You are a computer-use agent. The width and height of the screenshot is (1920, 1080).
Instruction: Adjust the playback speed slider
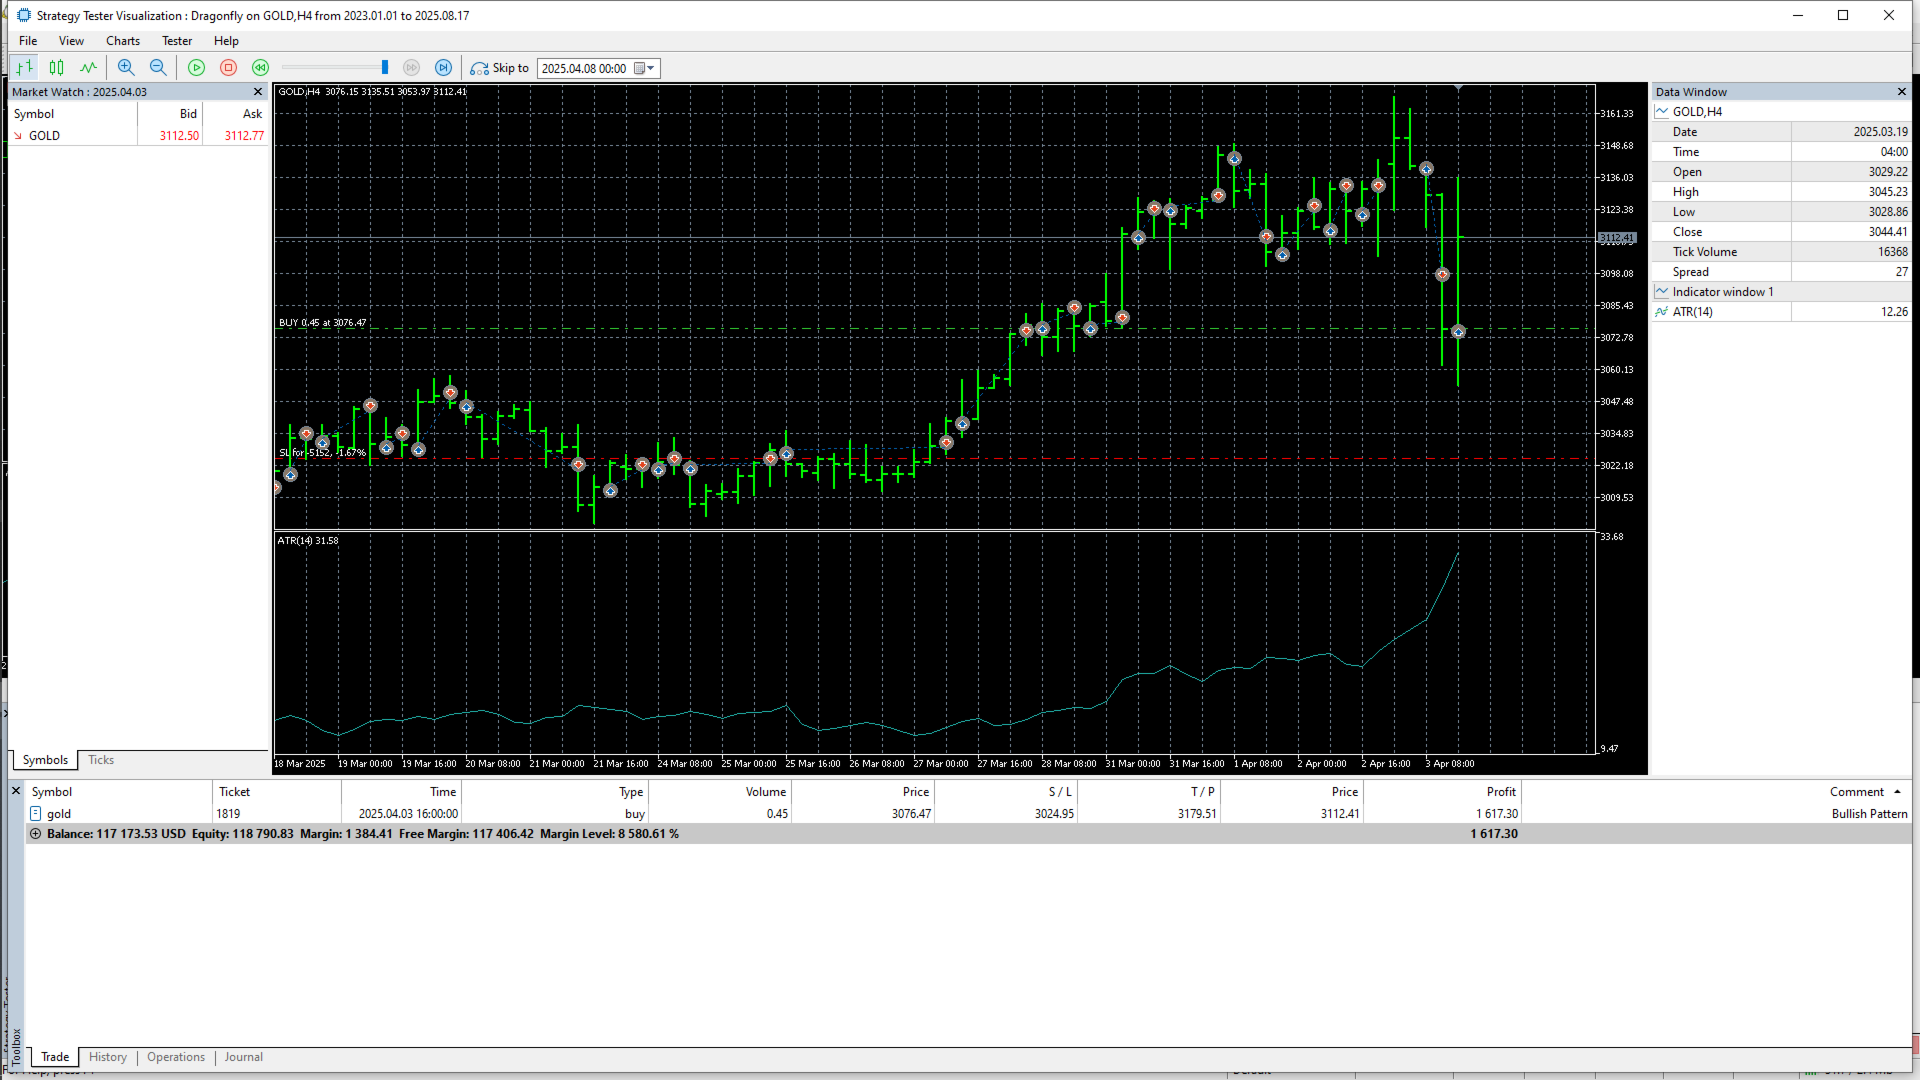(385, 68)
